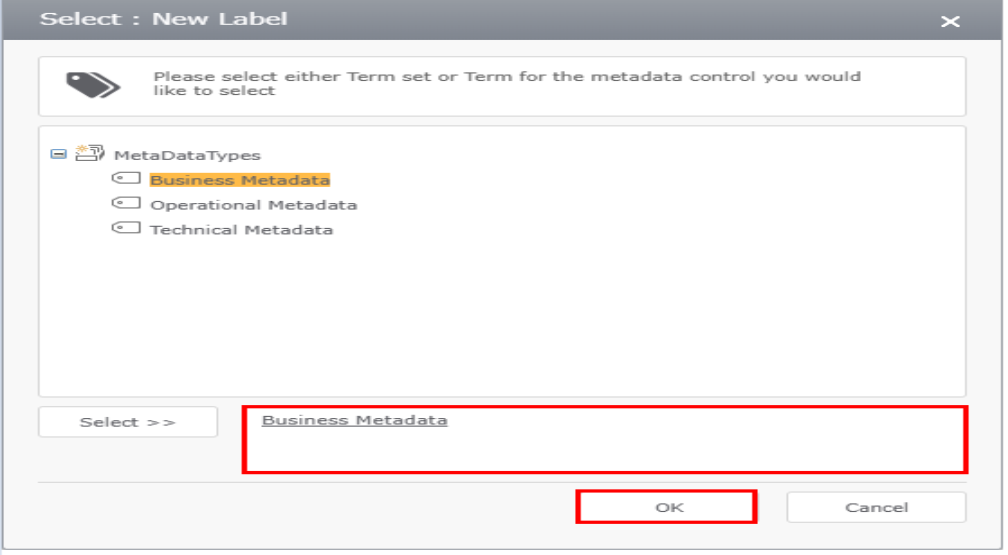
Task: Click the Technical Metadata tag icon
Action: [x=126, y=228]
